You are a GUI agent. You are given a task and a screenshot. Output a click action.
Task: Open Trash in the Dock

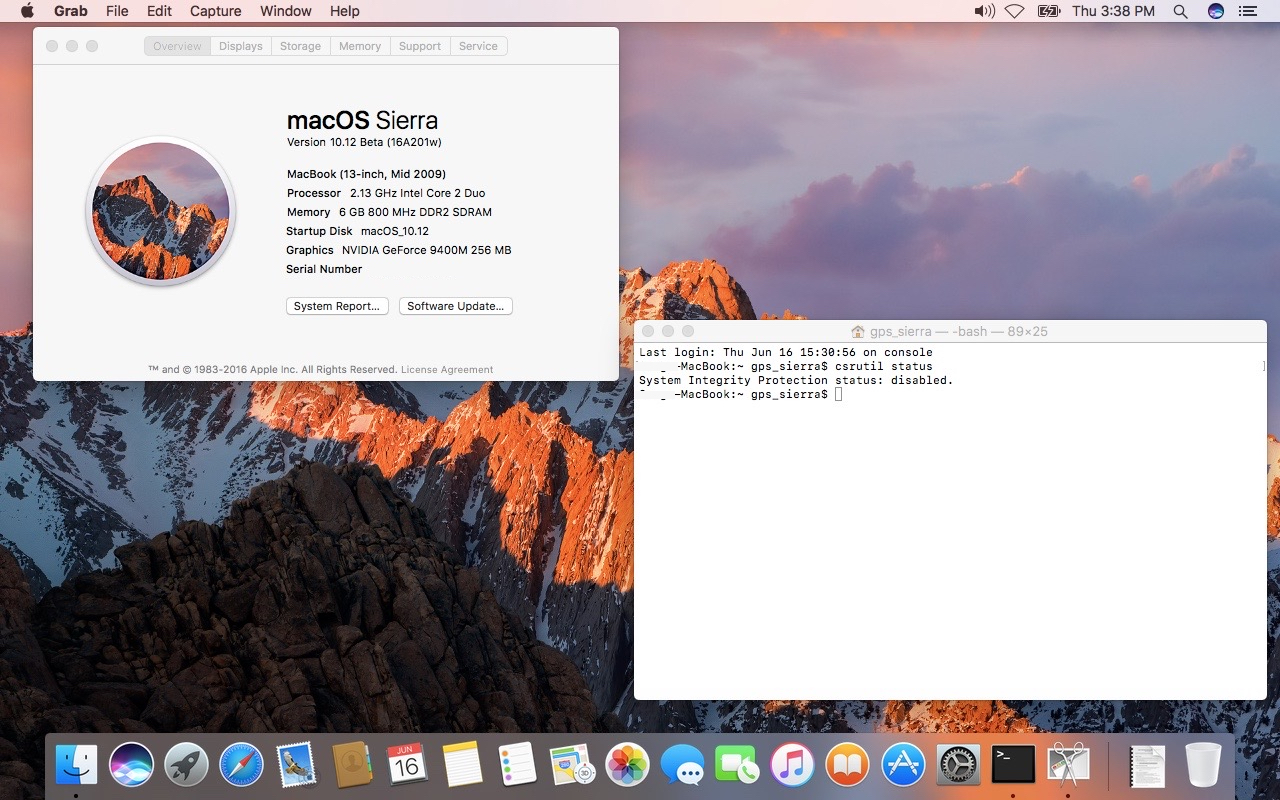(1203, 765)
